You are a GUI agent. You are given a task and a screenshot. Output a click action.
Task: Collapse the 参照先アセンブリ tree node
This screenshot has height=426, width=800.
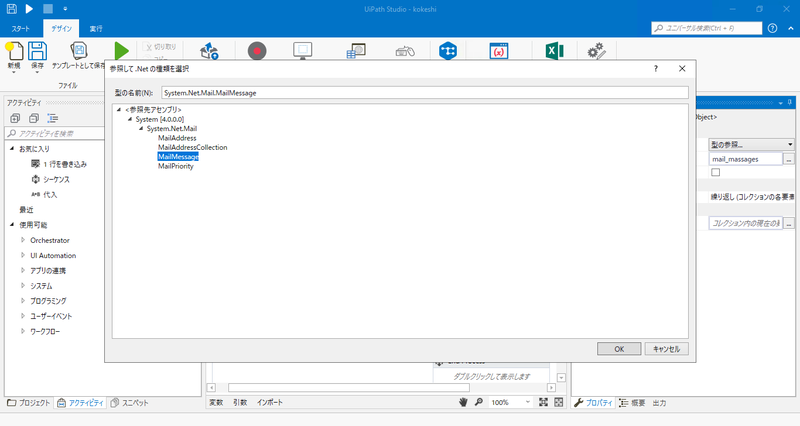pyautogui.click(x=118, y=109)
